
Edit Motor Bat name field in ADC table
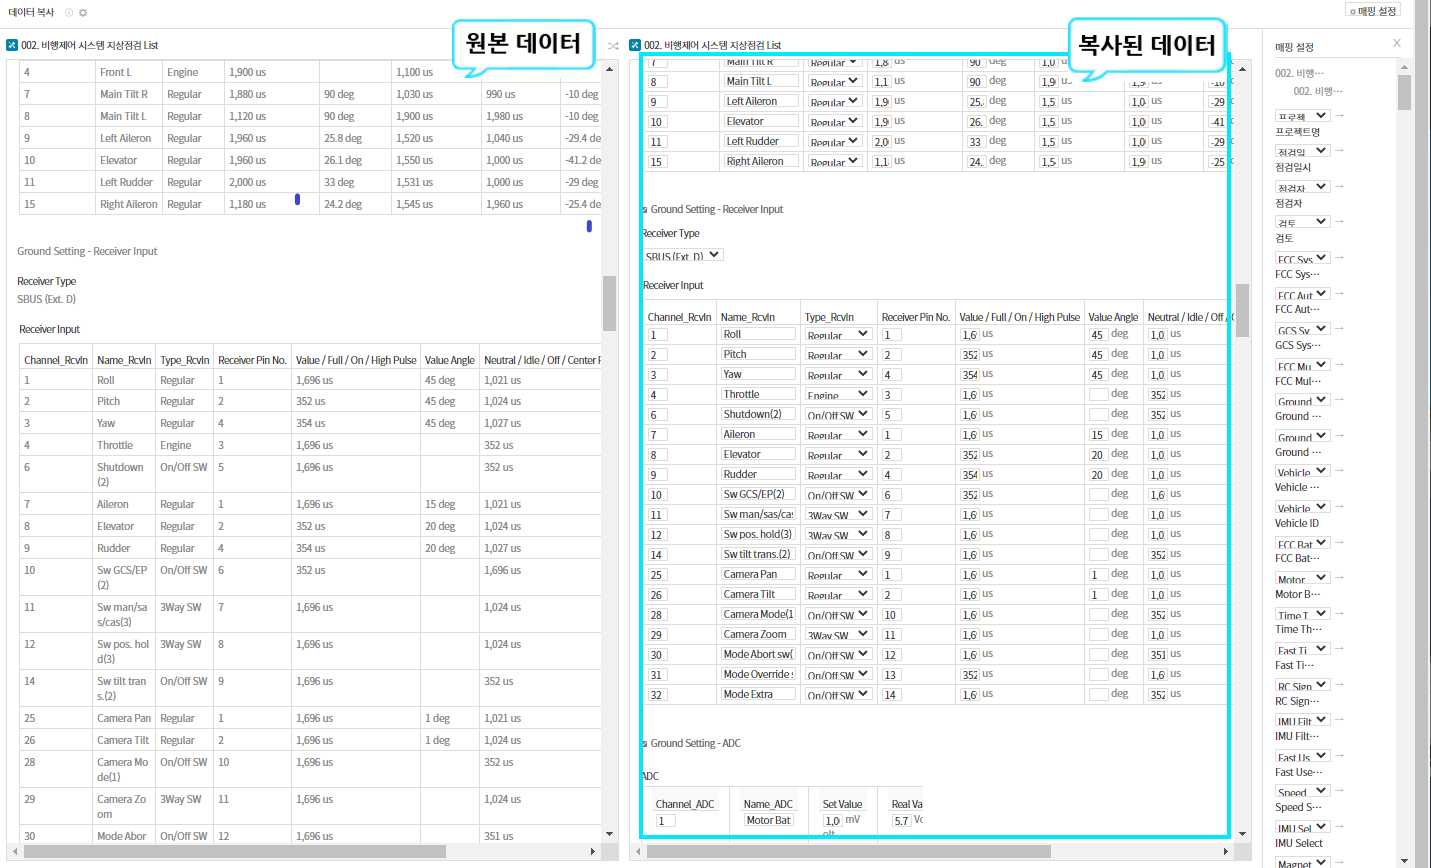[x=768, y=821]
